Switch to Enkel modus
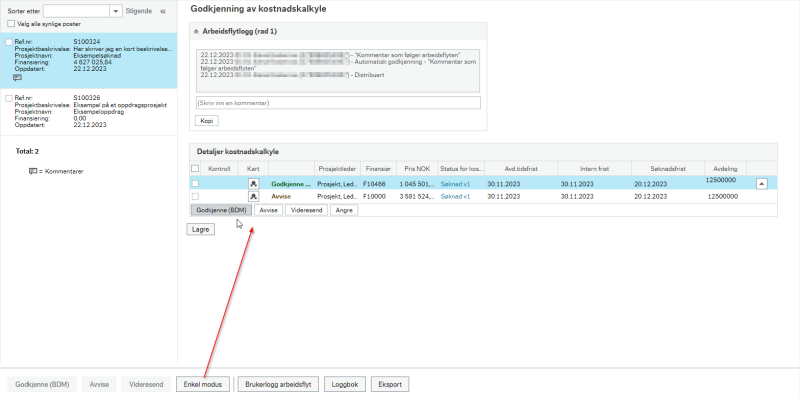 pyautogui.click(x=203, y=384)
